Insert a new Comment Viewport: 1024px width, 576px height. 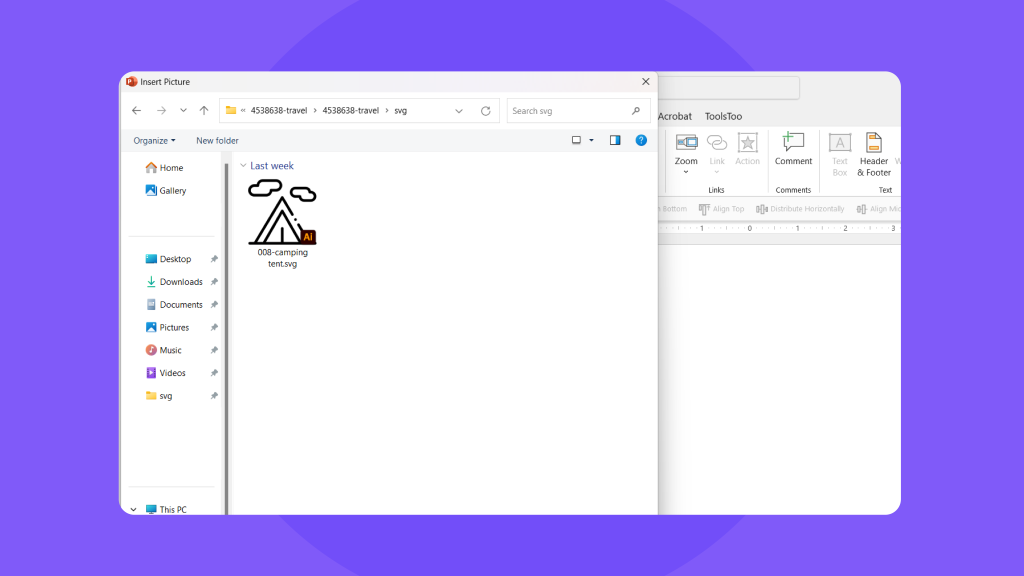tap(793, 150)
